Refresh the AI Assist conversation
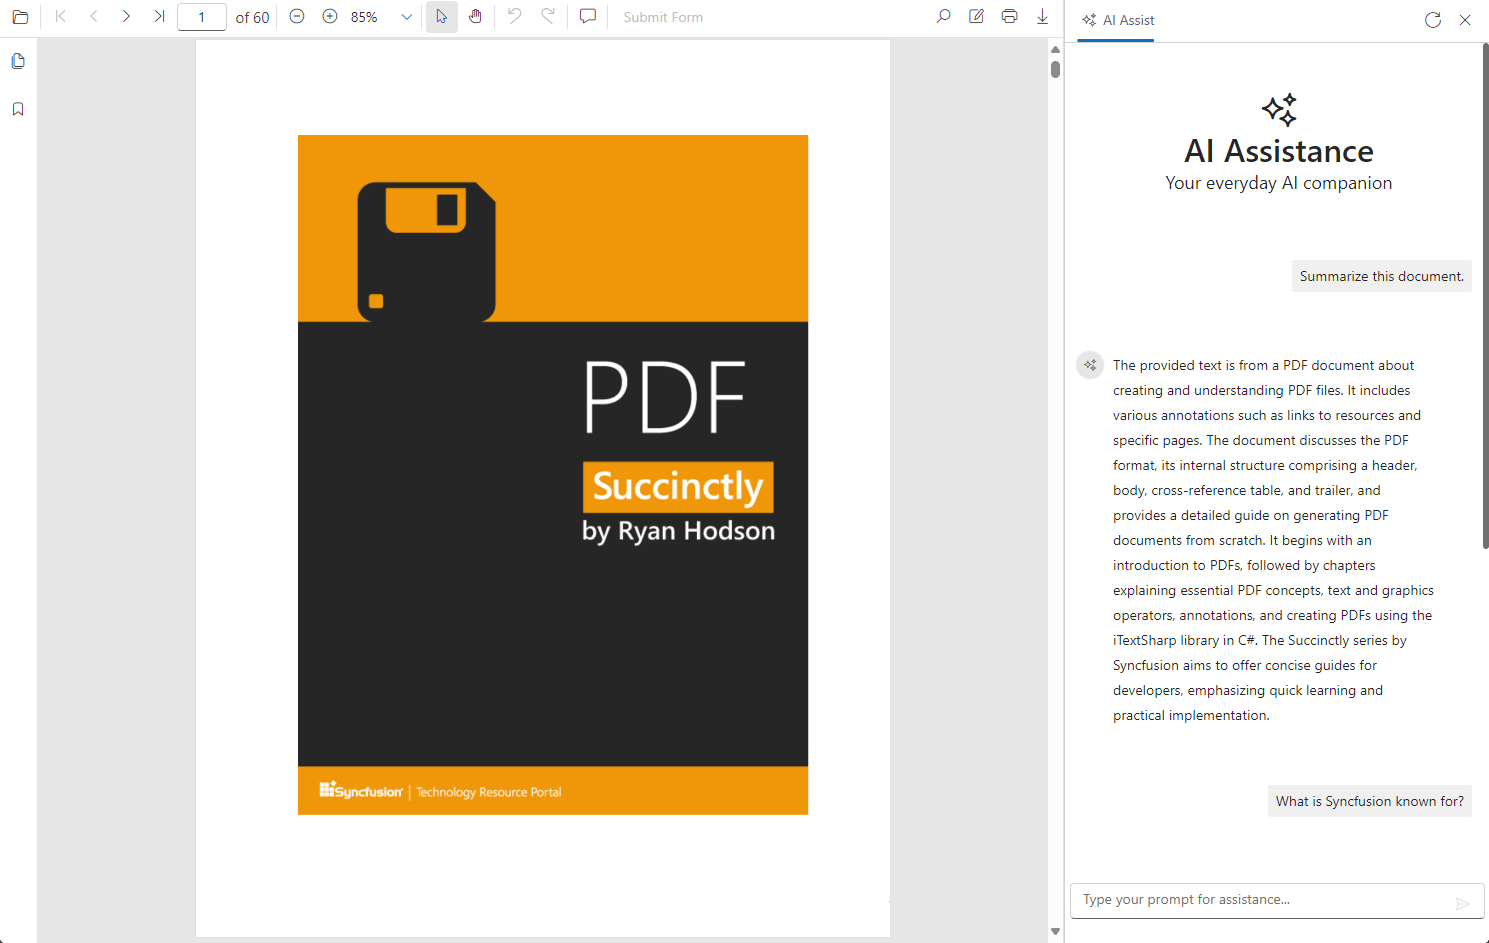The height and width of the screenshot is (943, 1489). (1433, 20)
